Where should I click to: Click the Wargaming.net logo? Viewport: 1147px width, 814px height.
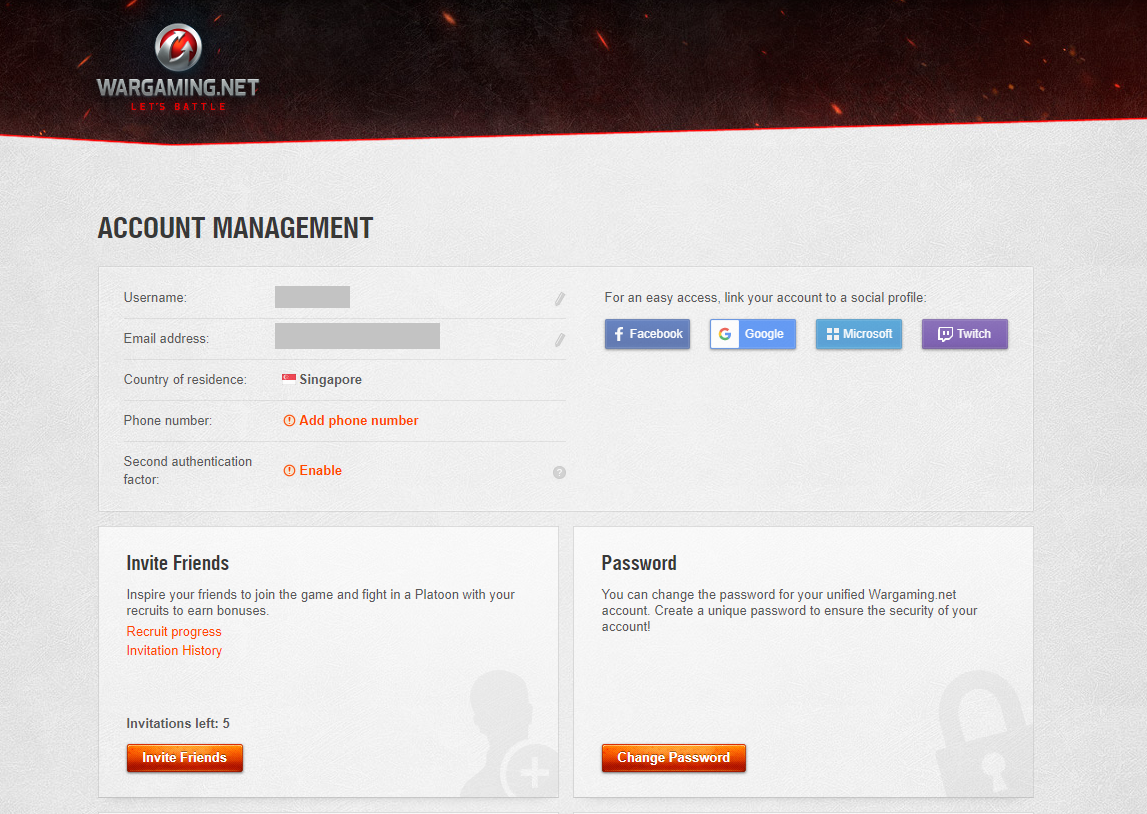[178, 68]
